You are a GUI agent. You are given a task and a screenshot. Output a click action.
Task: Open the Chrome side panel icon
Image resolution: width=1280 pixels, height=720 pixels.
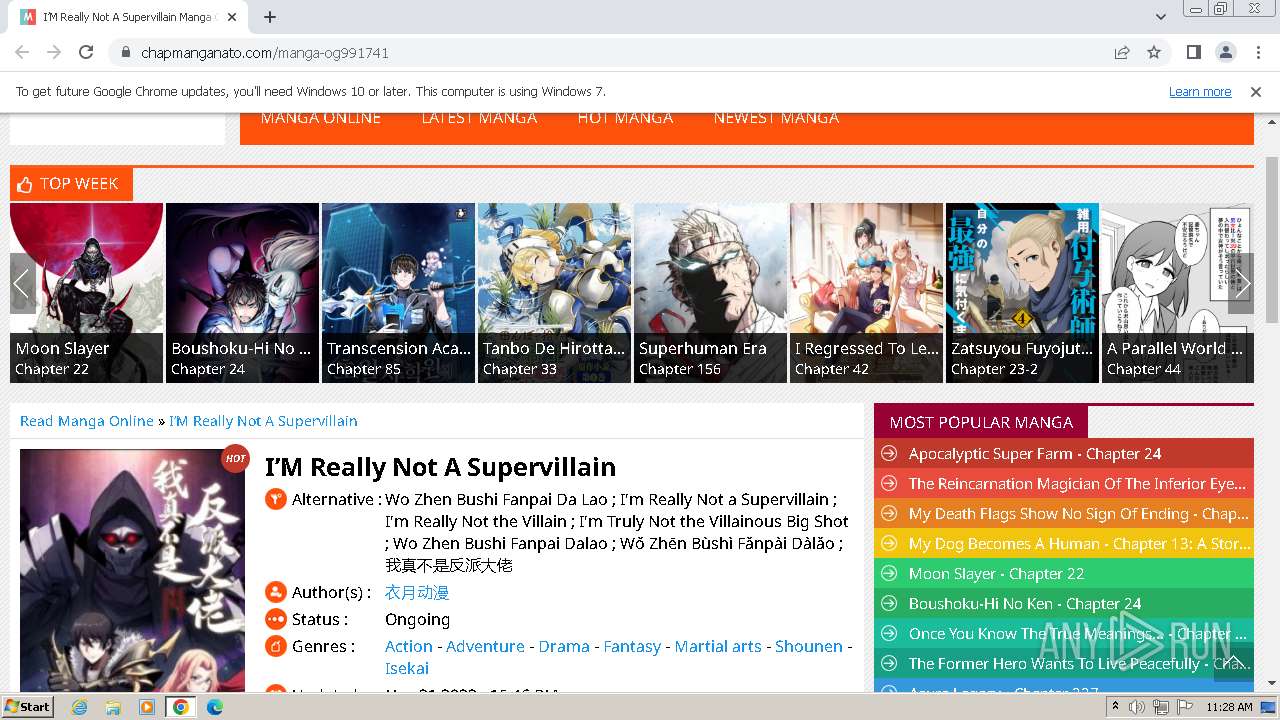(x=1193, y=52)
